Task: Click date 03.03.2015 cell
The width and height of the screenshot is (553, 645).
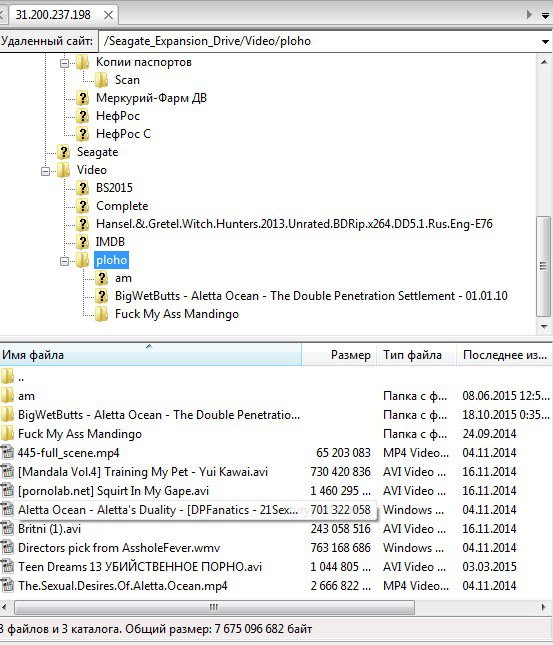Action: tap(489, 566)
